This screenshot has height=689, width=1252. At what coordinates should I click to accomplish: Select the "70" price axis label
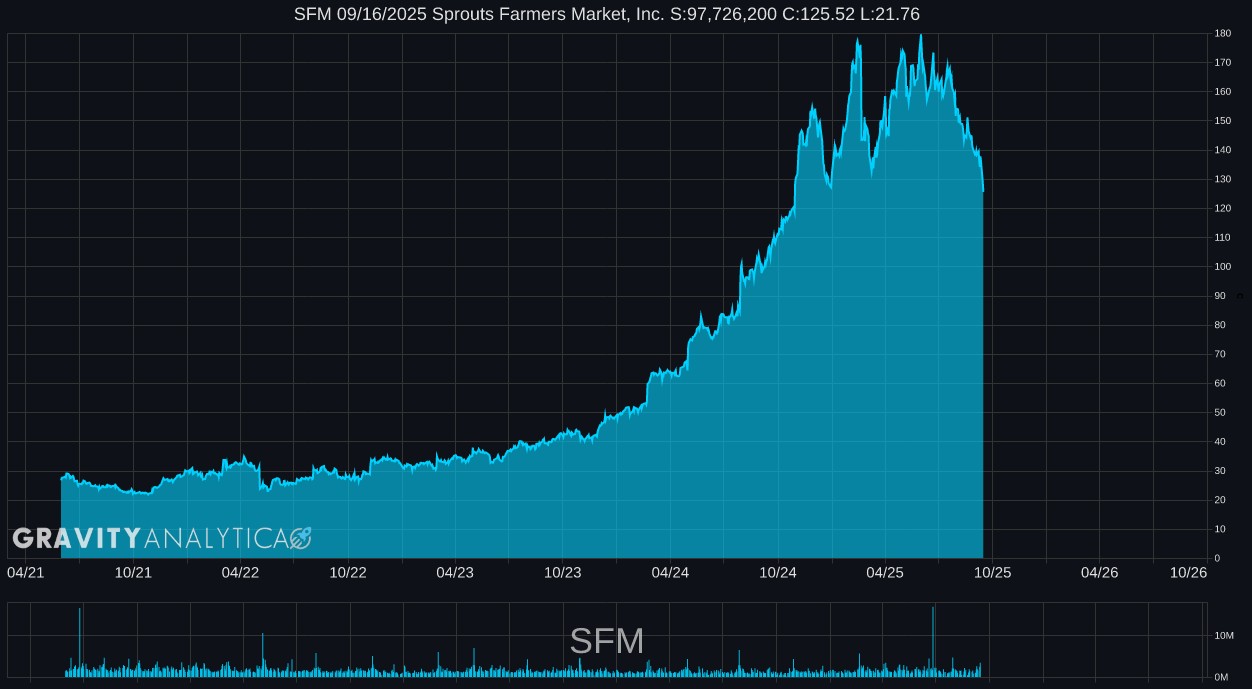coord(1220,354)
